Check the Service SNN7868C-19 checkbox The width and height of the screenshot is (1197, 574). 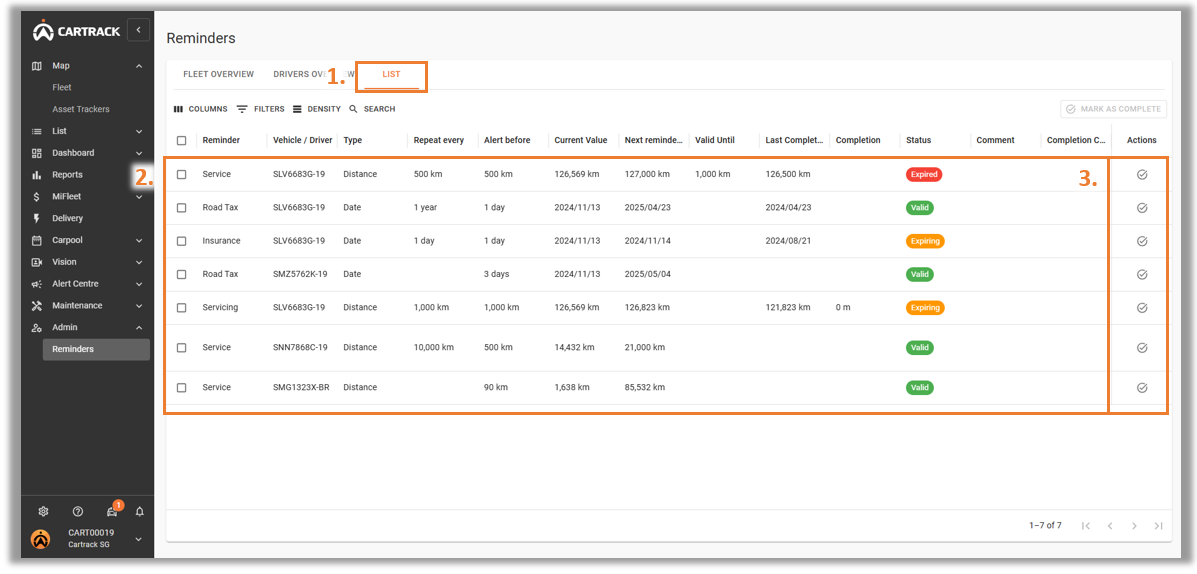(181, 347)
